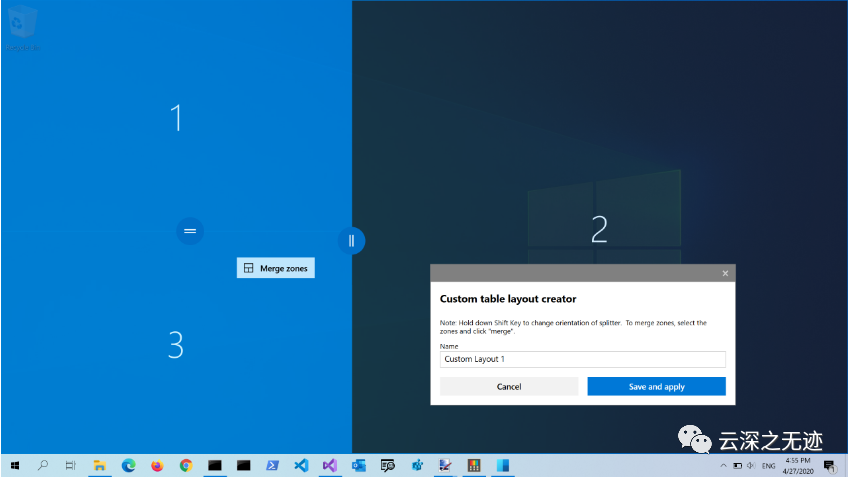The image size is (851, 479).
Task: Open the ENG input language selector
Action: point(769,466)
